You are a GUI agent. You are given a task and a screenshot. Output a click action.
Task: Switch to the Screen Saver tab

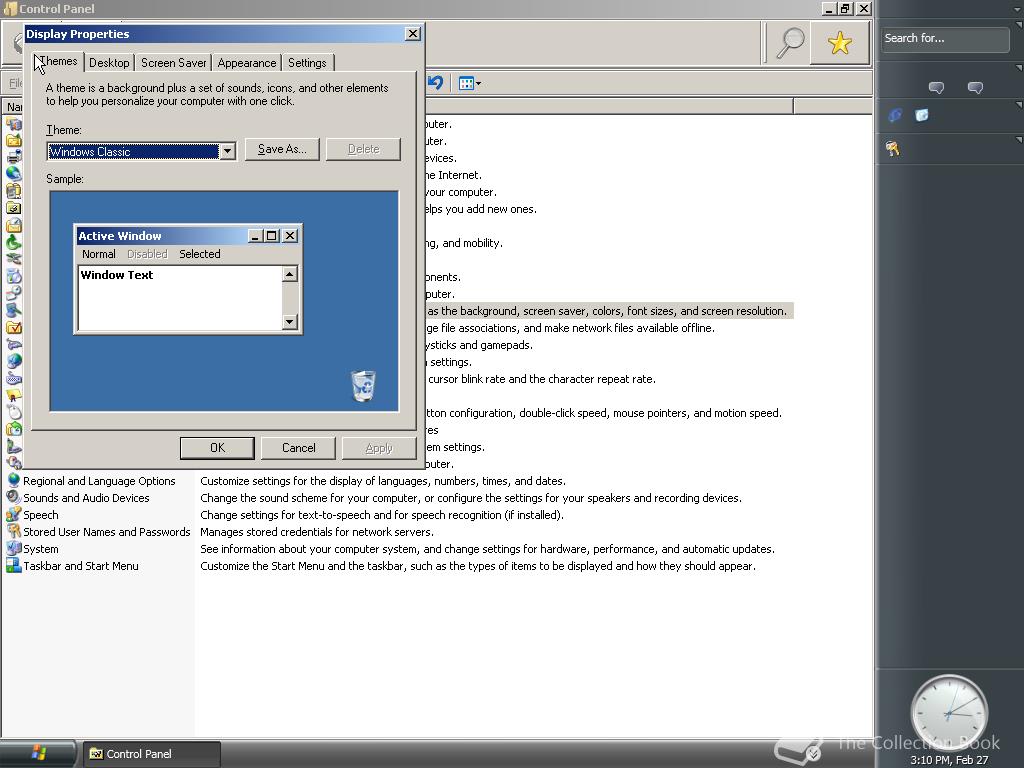[x=174, y=63]
